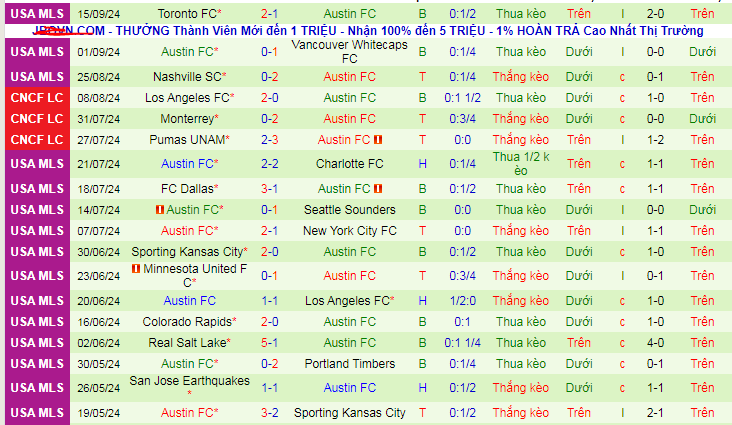732x425 pixels.
Task: Click red card icon before Austin FC, Seattle Sounders row
Action: coord(159,210)
